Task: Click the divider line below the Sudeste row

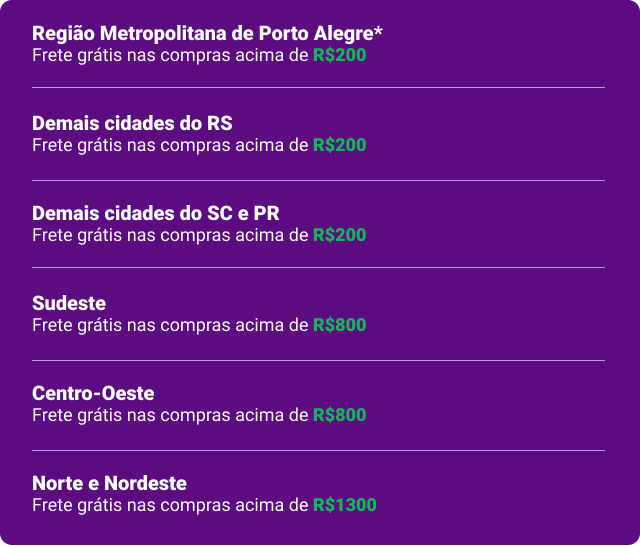Action: (318, 360)
